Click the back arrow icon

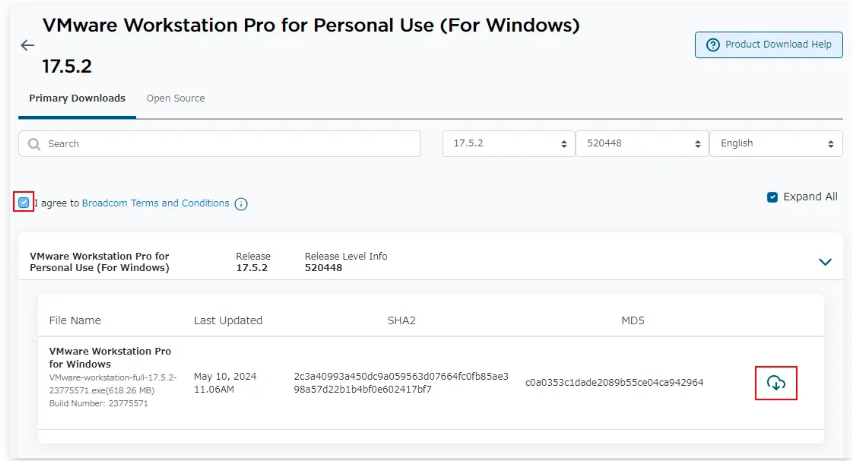(27, 45)
